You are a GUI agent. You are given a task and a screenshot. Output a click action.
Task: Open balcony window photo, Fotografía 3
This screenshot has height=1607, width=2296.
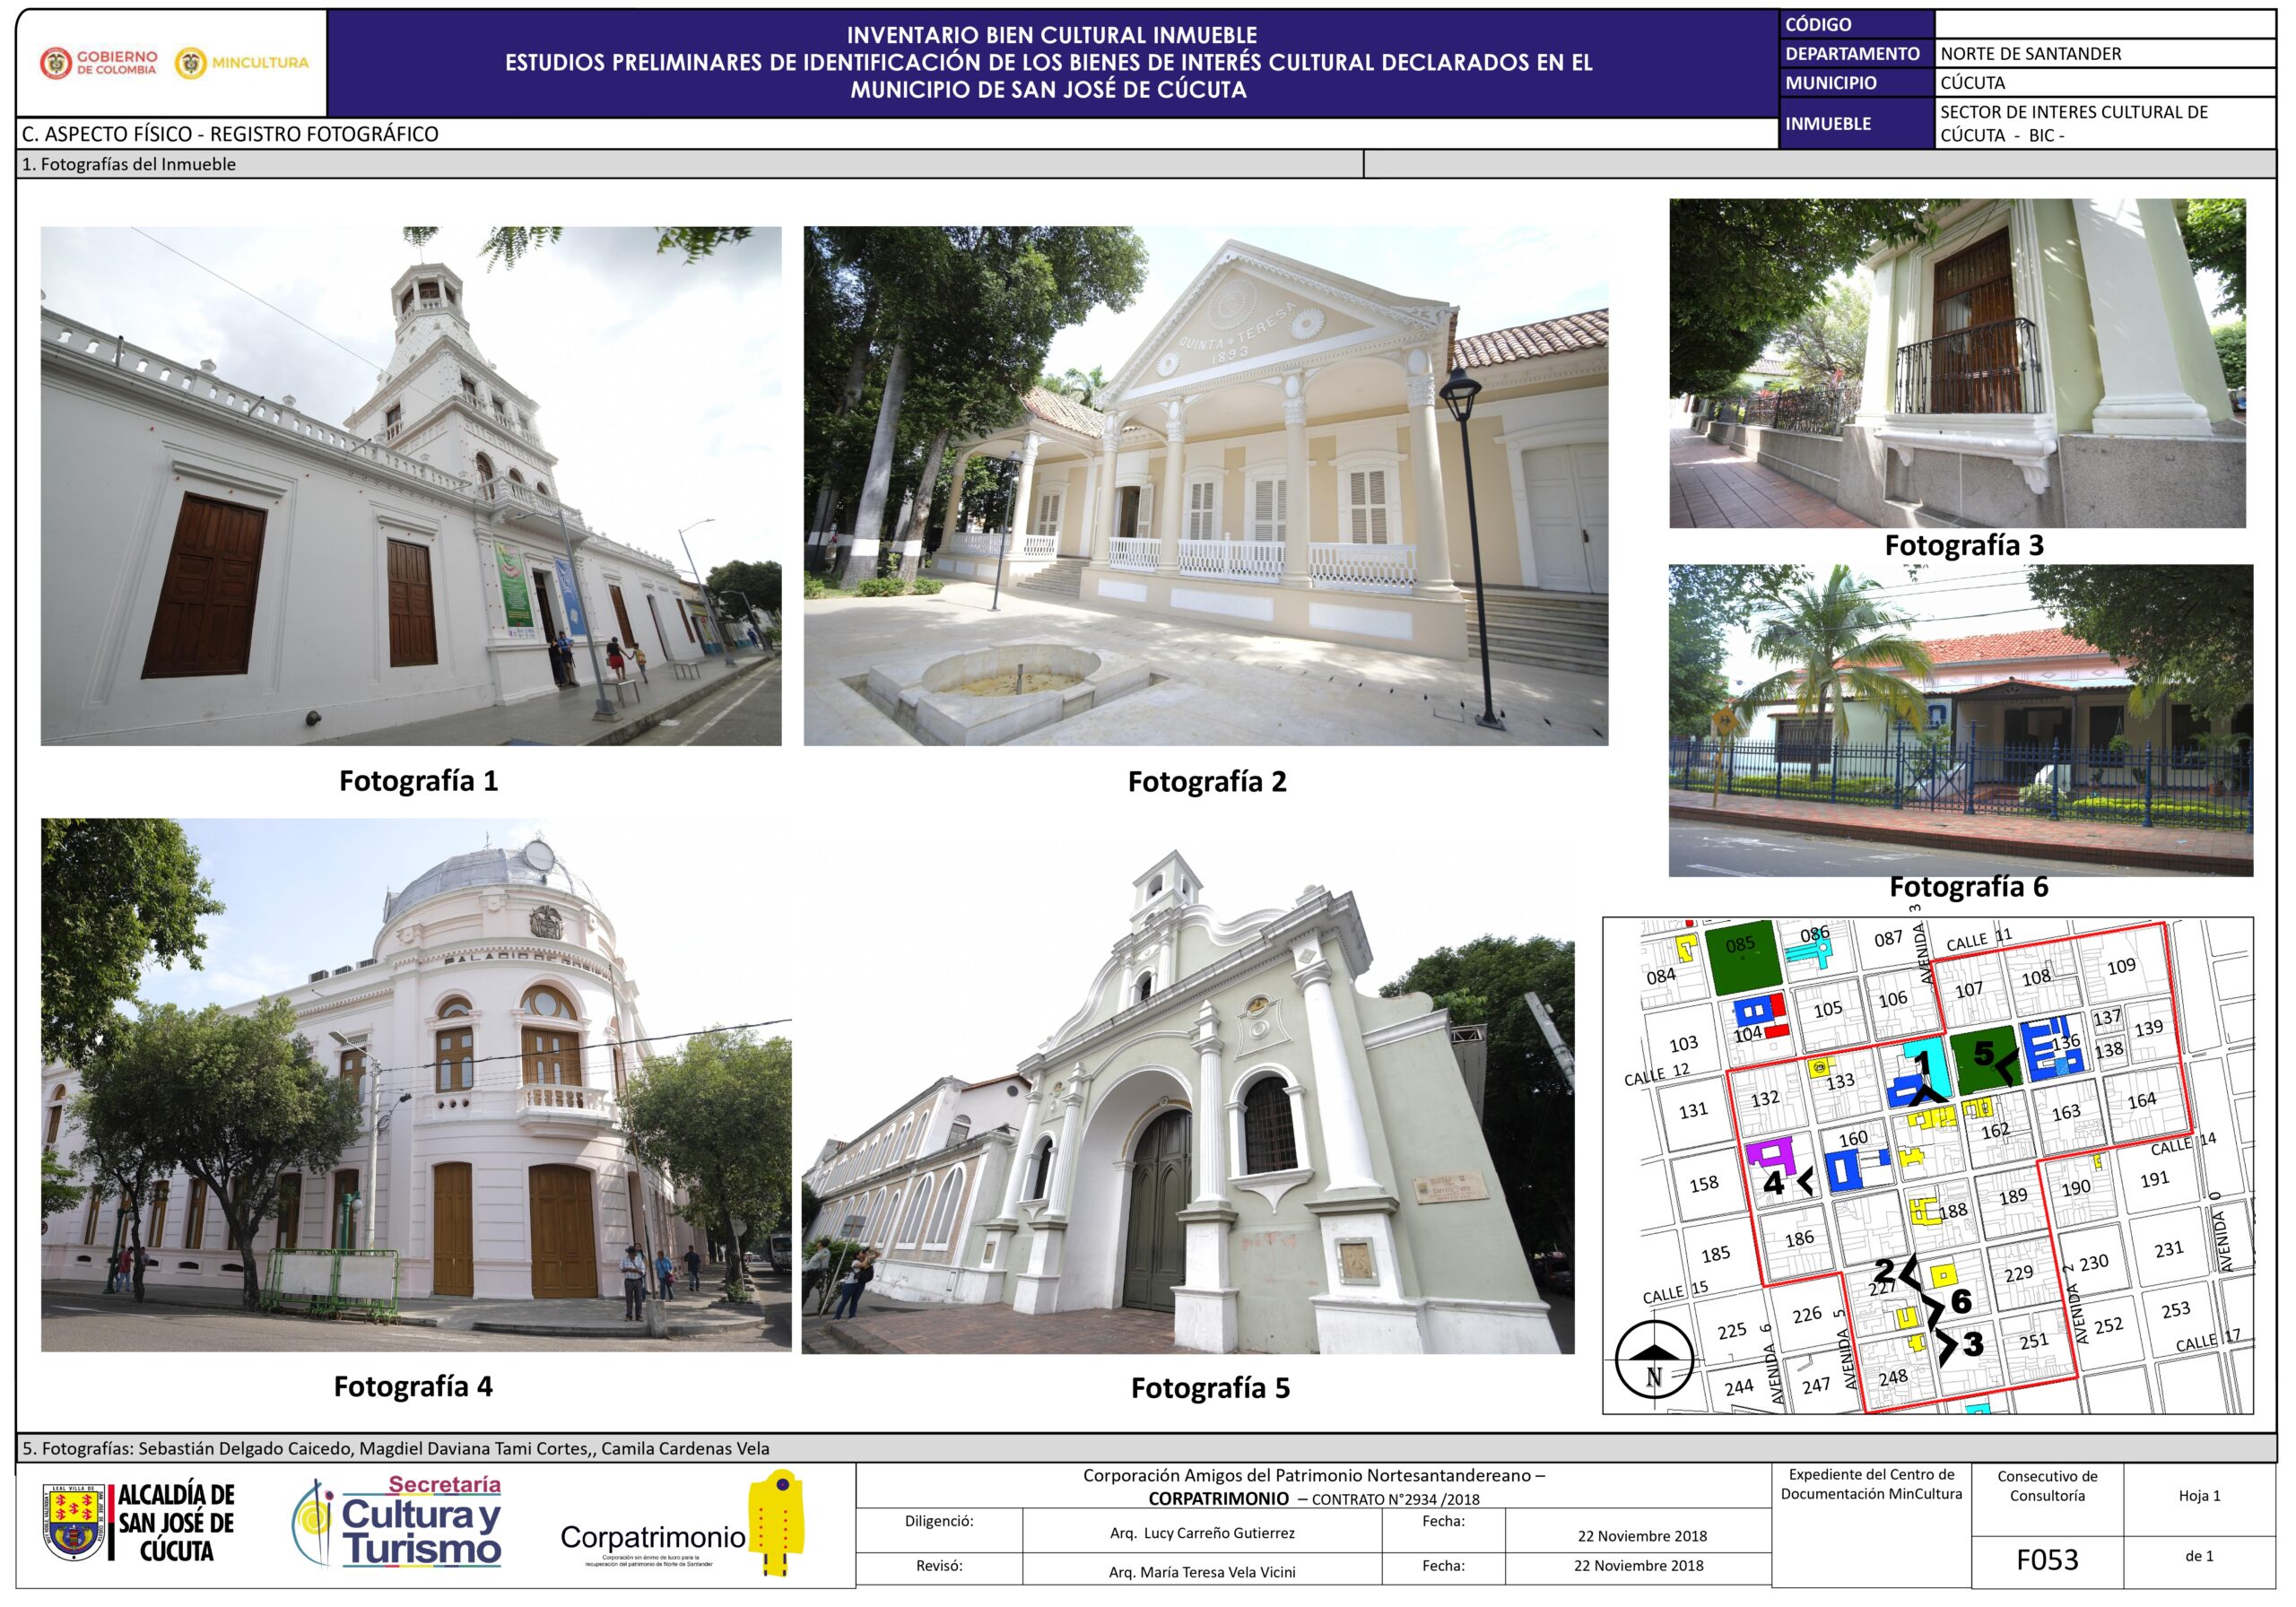[x=1957, y=362]
